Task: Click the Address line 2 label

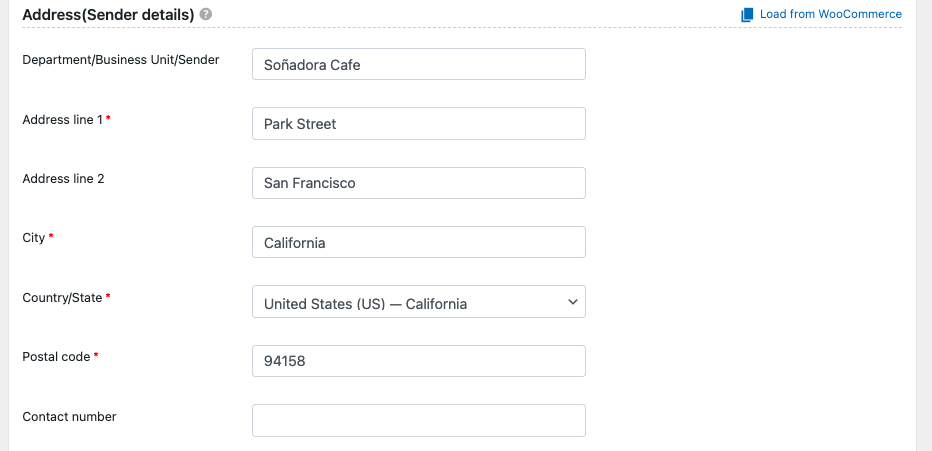Action: click(x=63, y=179)
